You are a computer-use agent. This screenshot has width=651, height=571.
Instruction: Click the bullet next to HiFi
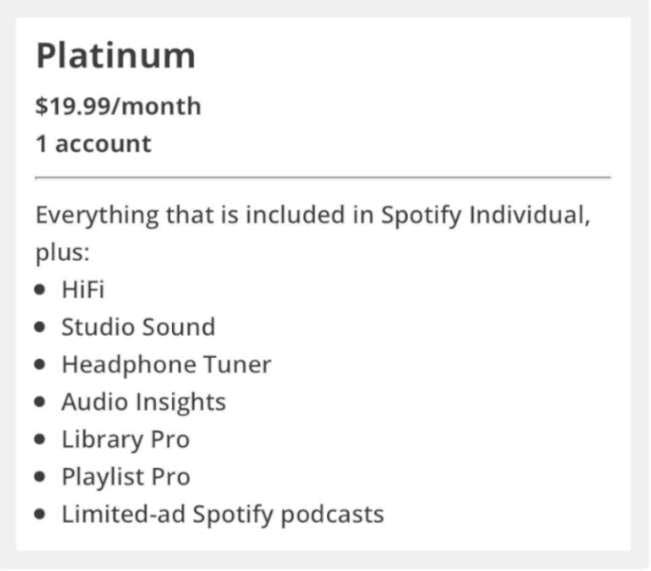pos(40,289)
